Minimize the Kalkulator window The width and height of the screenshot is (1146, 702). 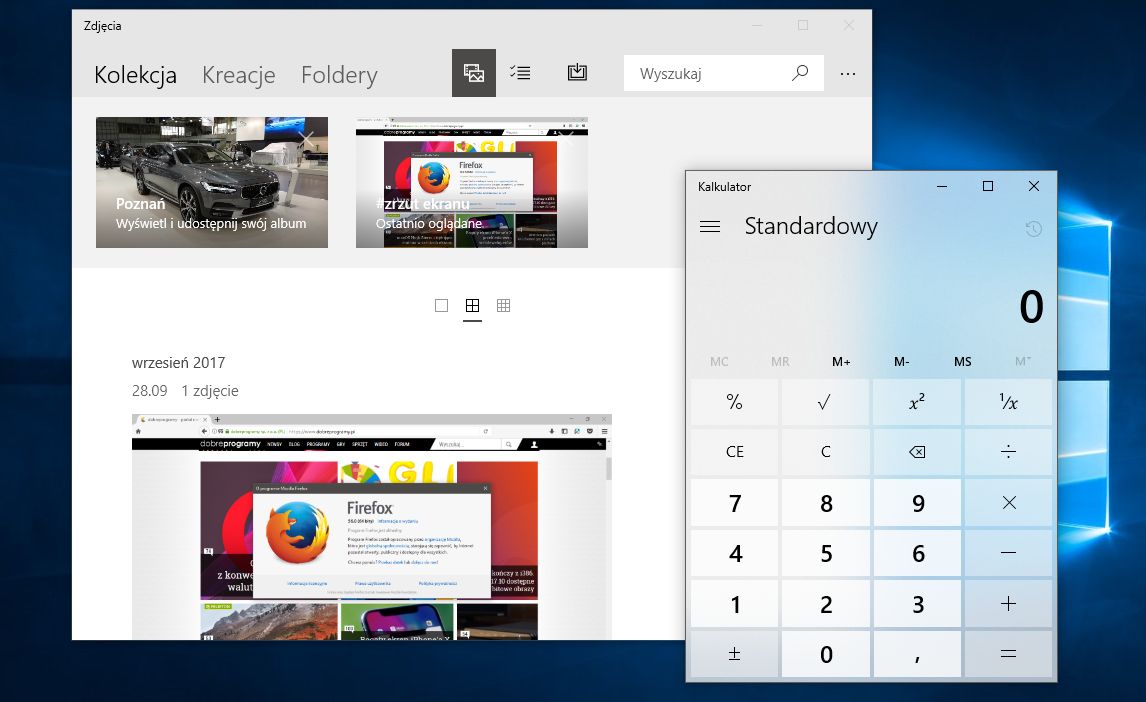point(942,186)
